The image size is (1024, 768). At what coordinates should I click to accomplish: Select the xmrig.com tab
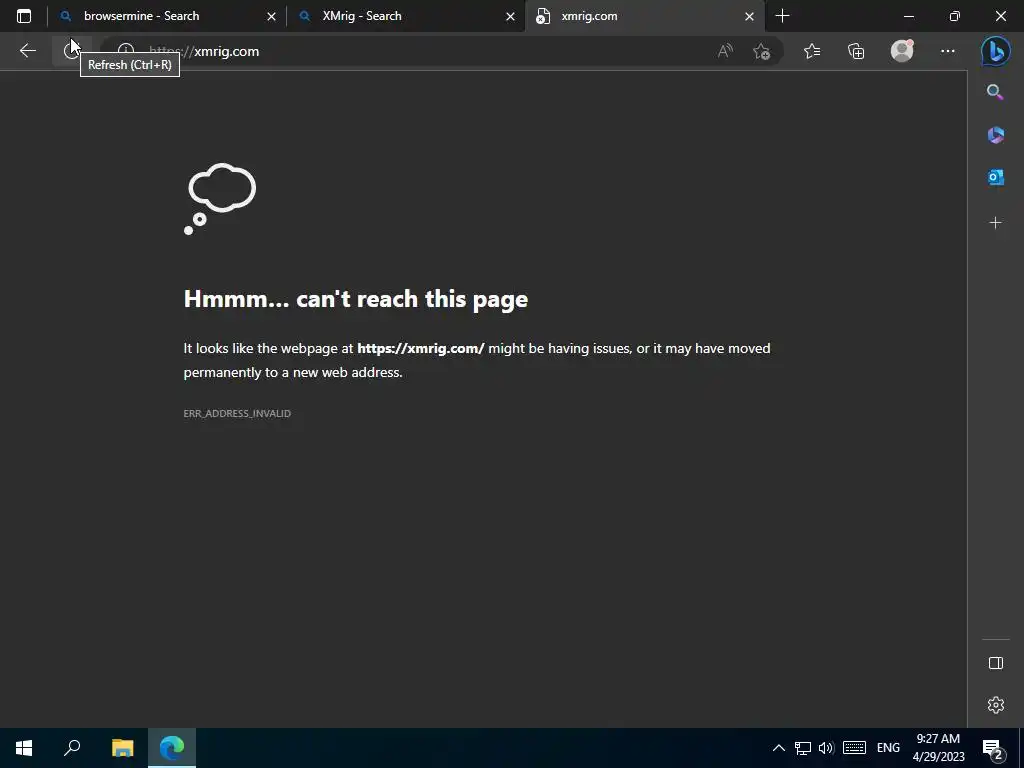point(645,16)
